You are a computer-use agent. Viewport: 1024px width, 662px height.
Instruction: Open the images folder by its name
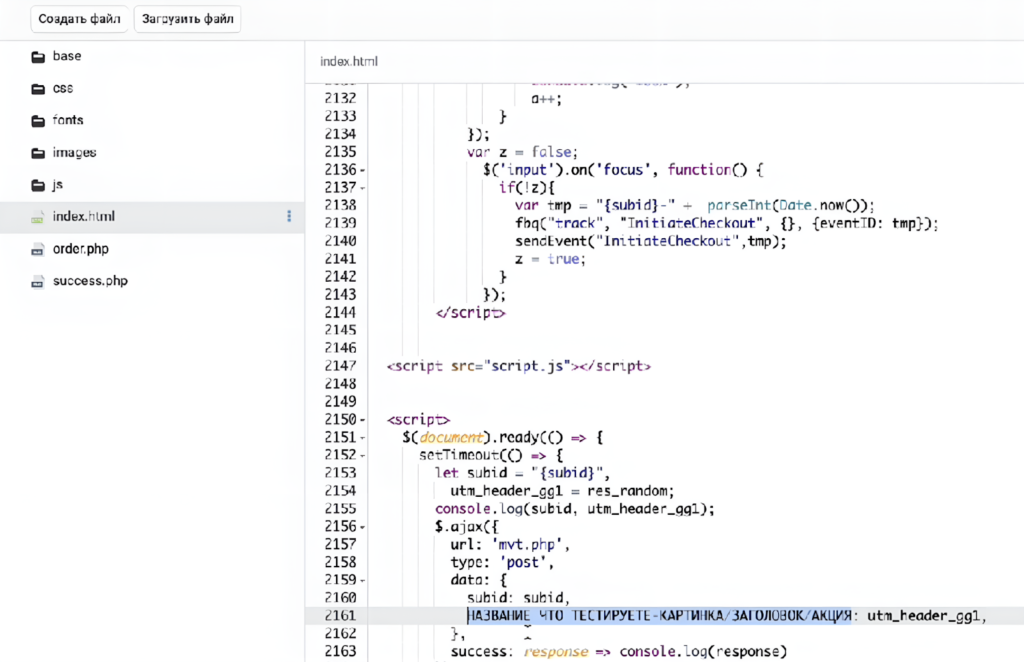[x=74, y=153]
